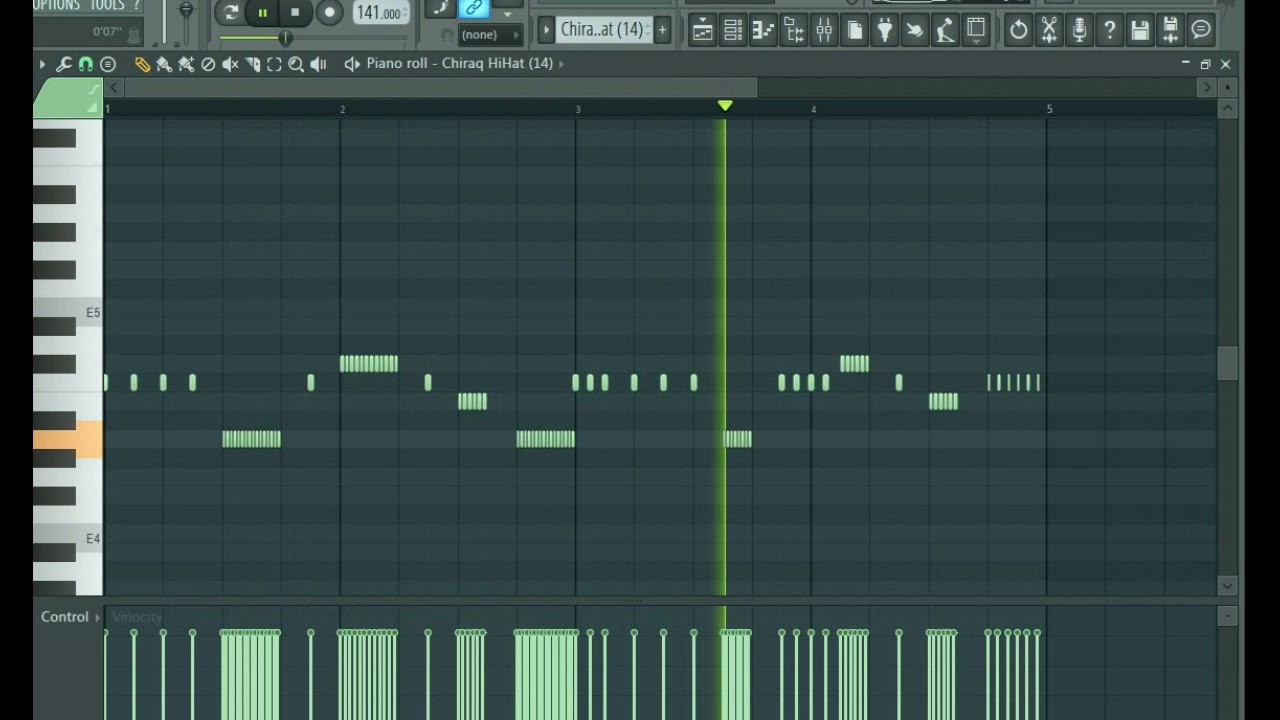Open the Chira..at (14) pattern selector
The height and width of the screenshot is (720, 1280).
click(x=603, y=30)
